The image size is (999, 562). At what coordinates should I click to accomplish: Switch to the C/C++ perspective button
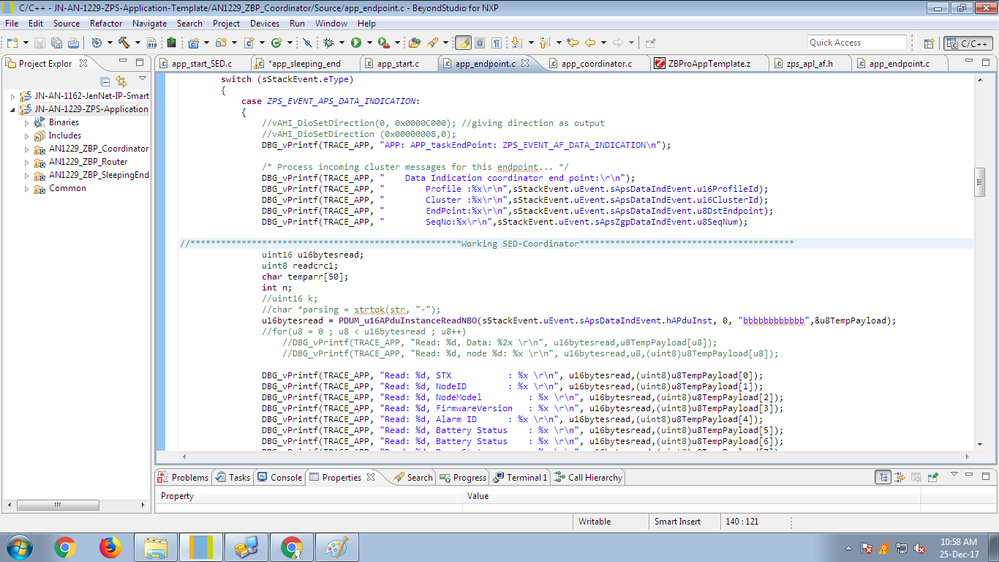pos(968,43)
